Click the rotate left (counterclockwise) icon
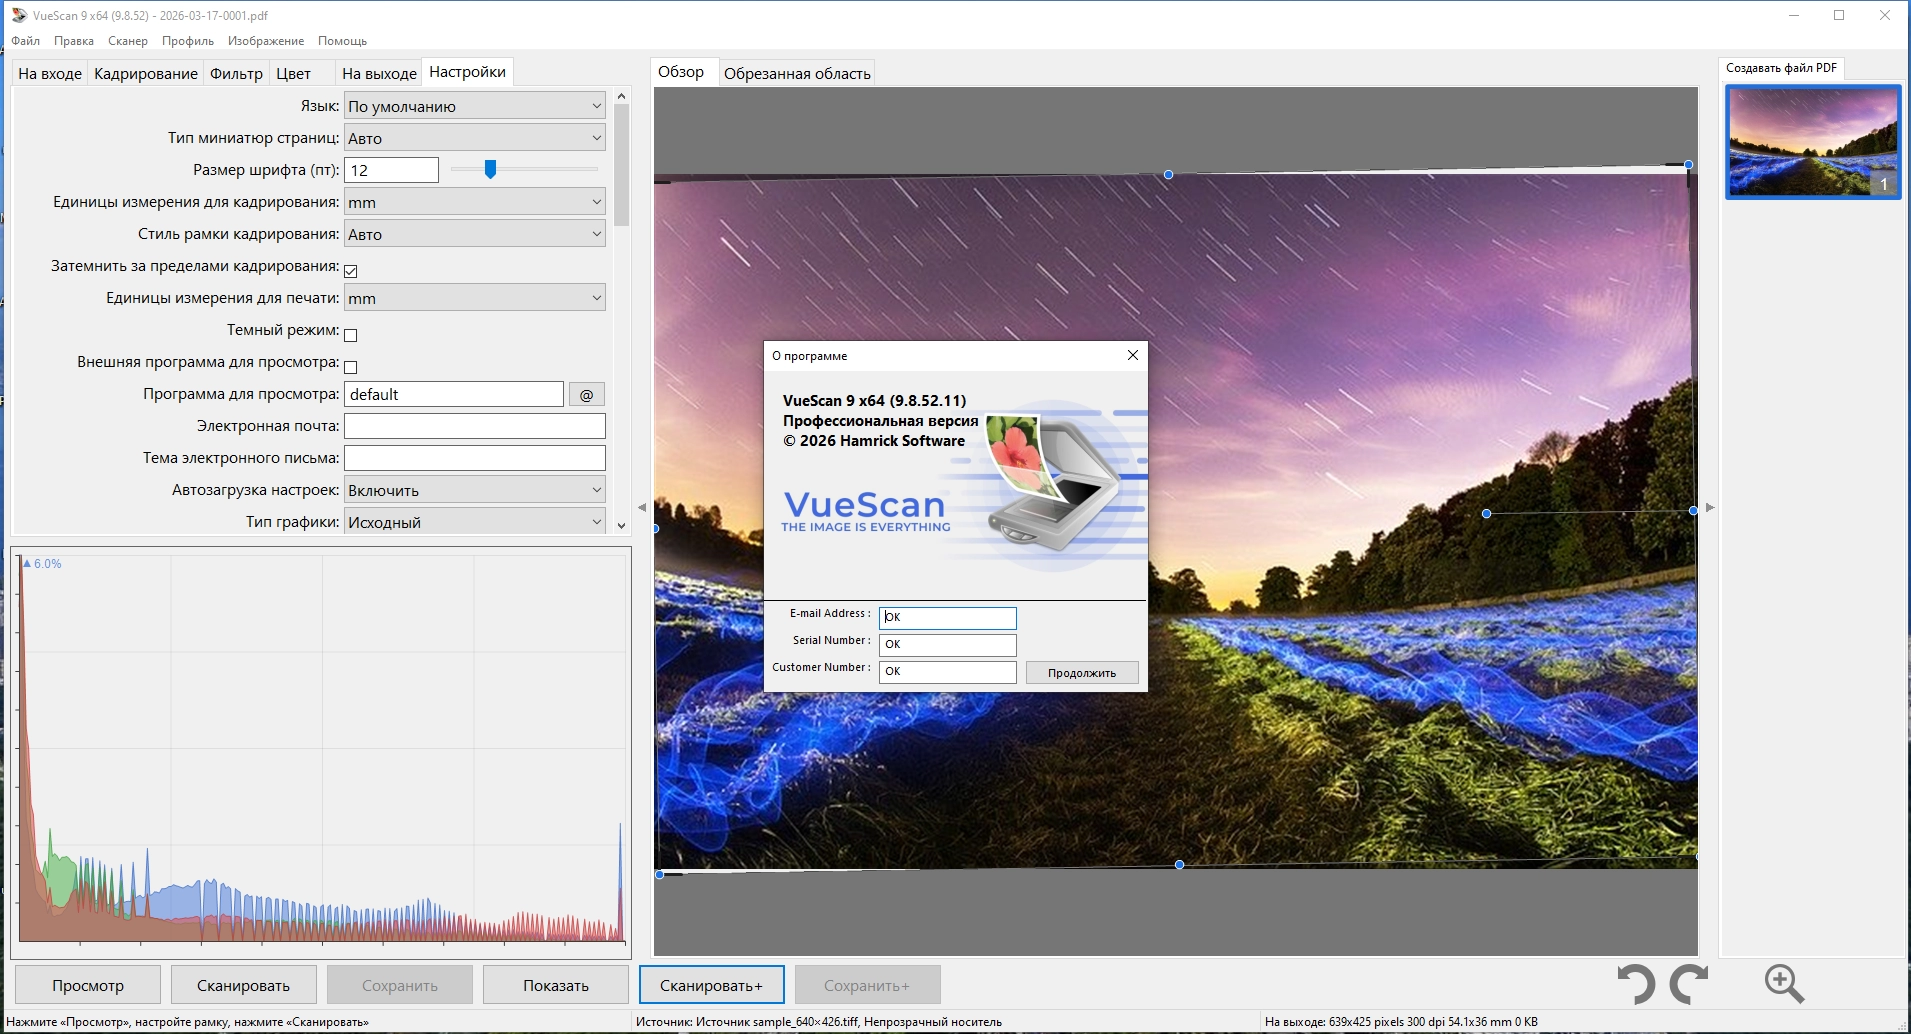1911x1034 pixels. (x=1636, y=984)
